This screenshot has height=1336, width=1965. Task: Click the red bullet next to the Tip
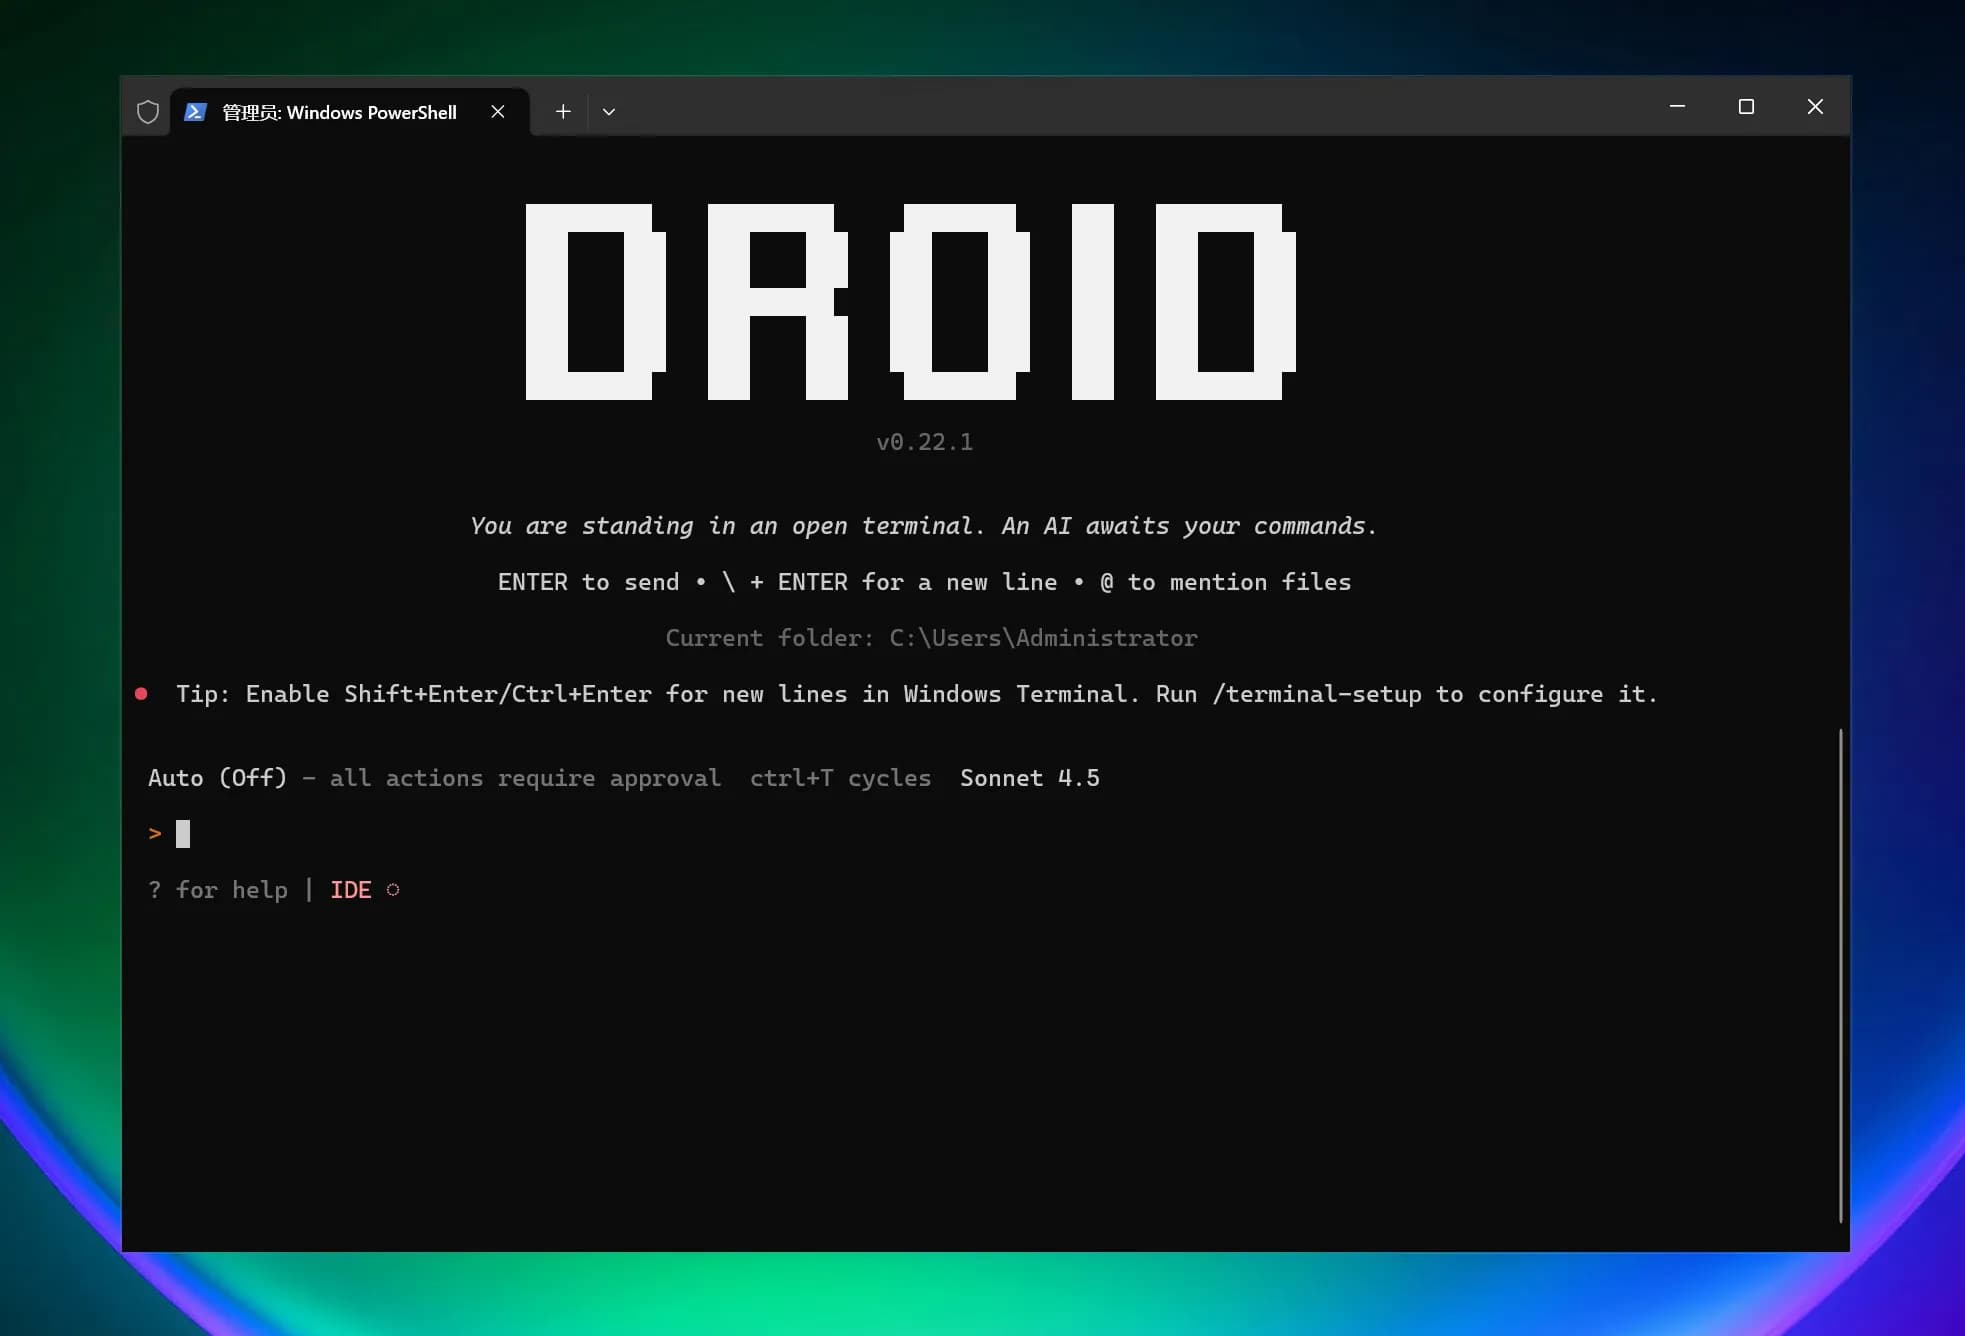pyautogui.click(x=142, y=693)
